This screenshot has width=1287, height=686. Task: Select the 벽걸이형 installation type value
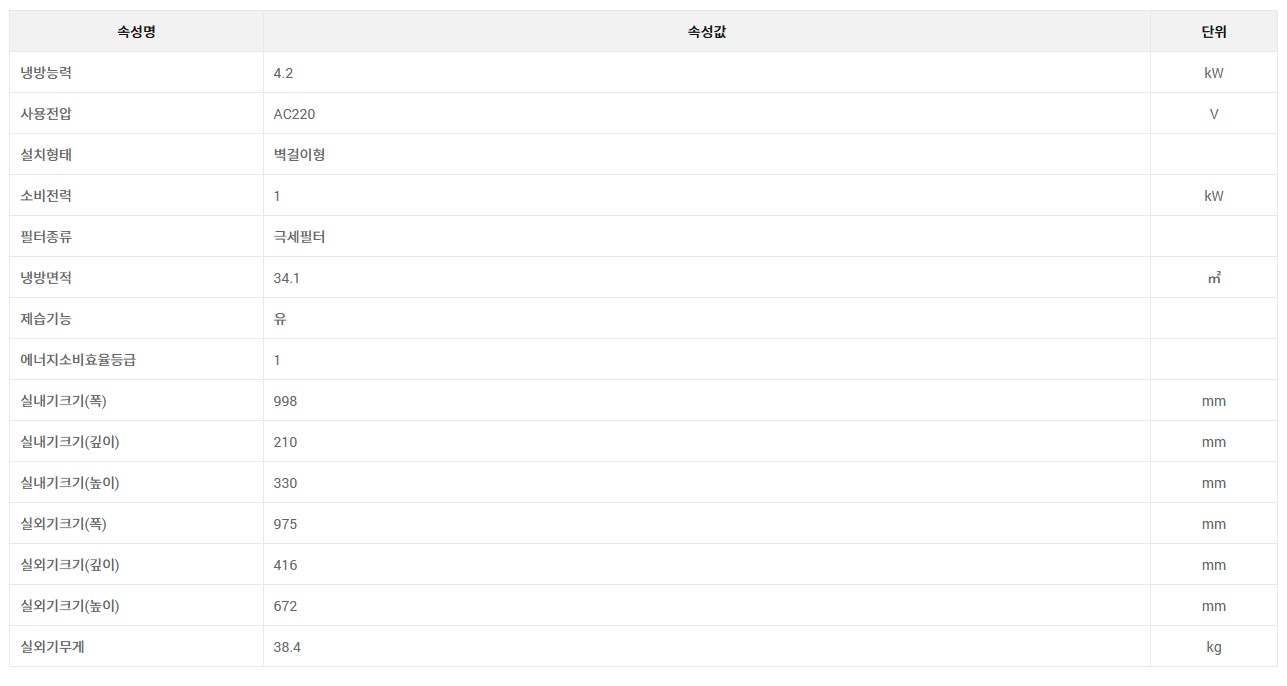click(x=299, y=155)
